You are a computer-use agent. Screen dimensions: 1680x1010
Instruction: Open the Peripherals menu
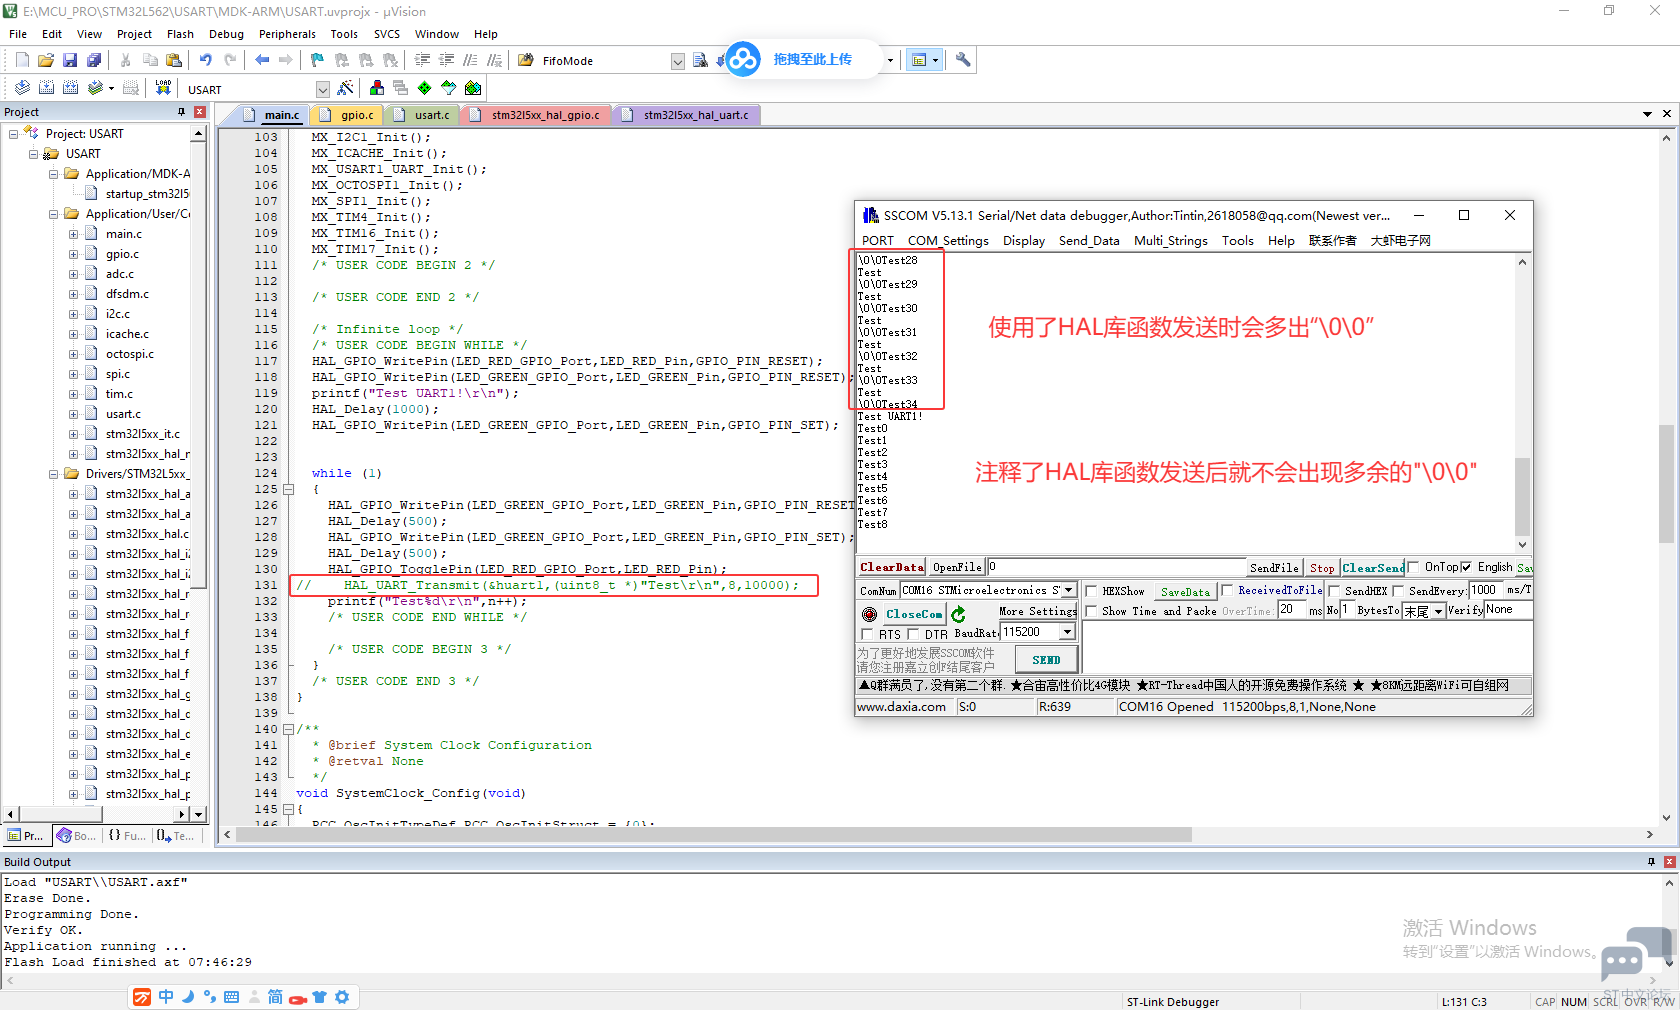point(287,34)
